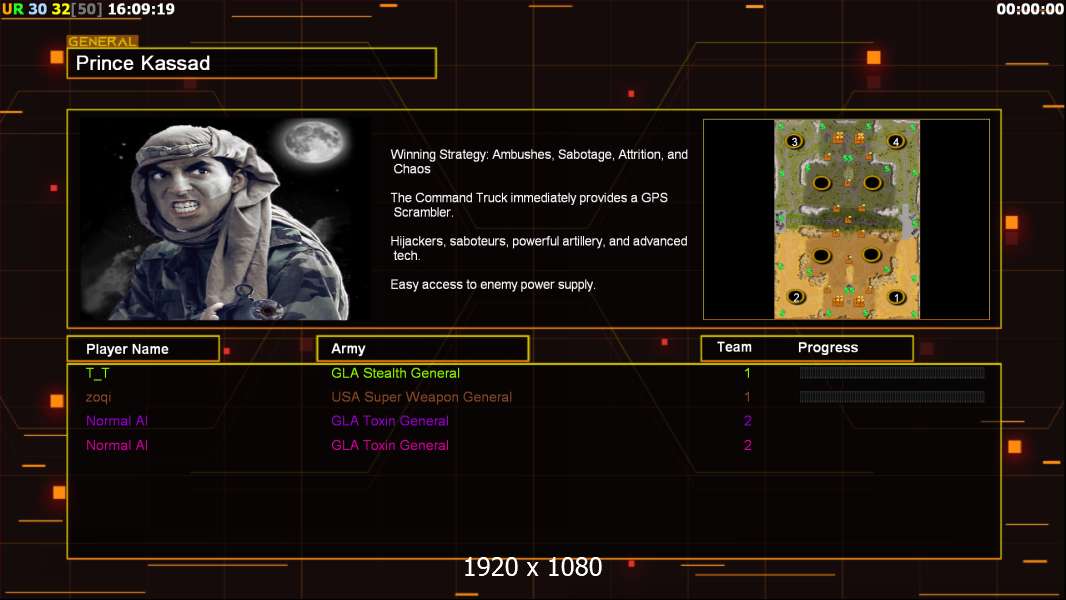The width and height of the screenshot is (1066, 600).
Task: Click start position 1 on minimap
Action: point(896,297)
